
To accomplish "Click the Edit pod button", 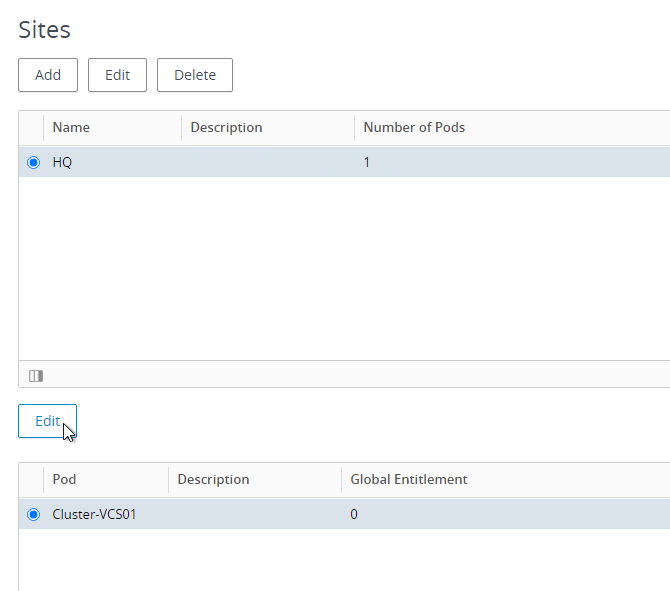I will tap(47, 421).
